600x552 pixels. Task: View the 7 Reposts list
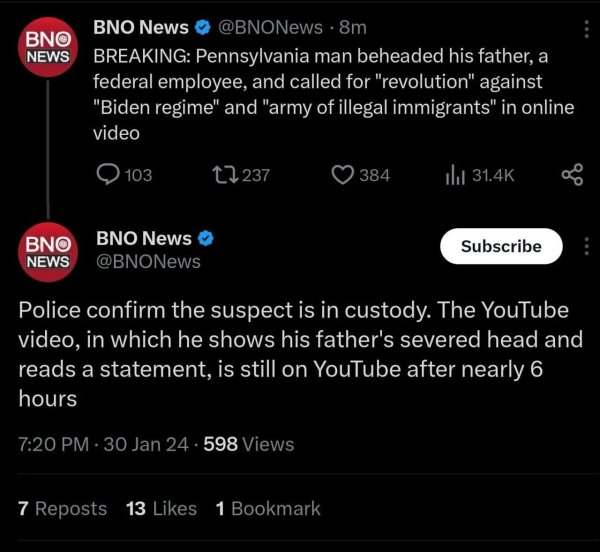[62, 509]
